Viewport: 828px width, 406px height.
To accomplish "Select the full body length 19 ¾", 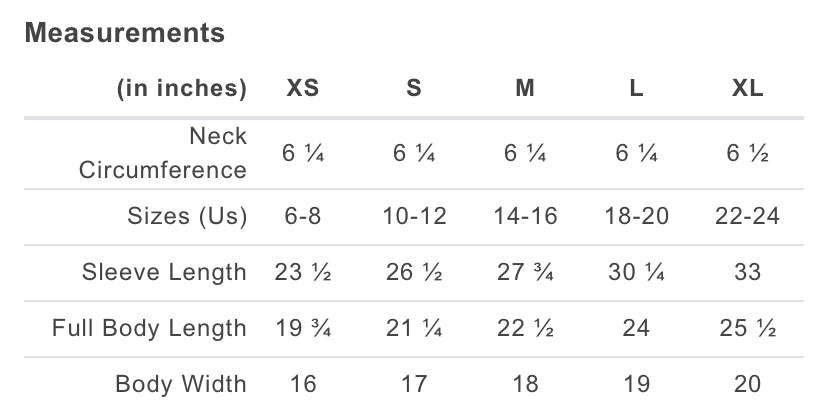I will point(303,328).
